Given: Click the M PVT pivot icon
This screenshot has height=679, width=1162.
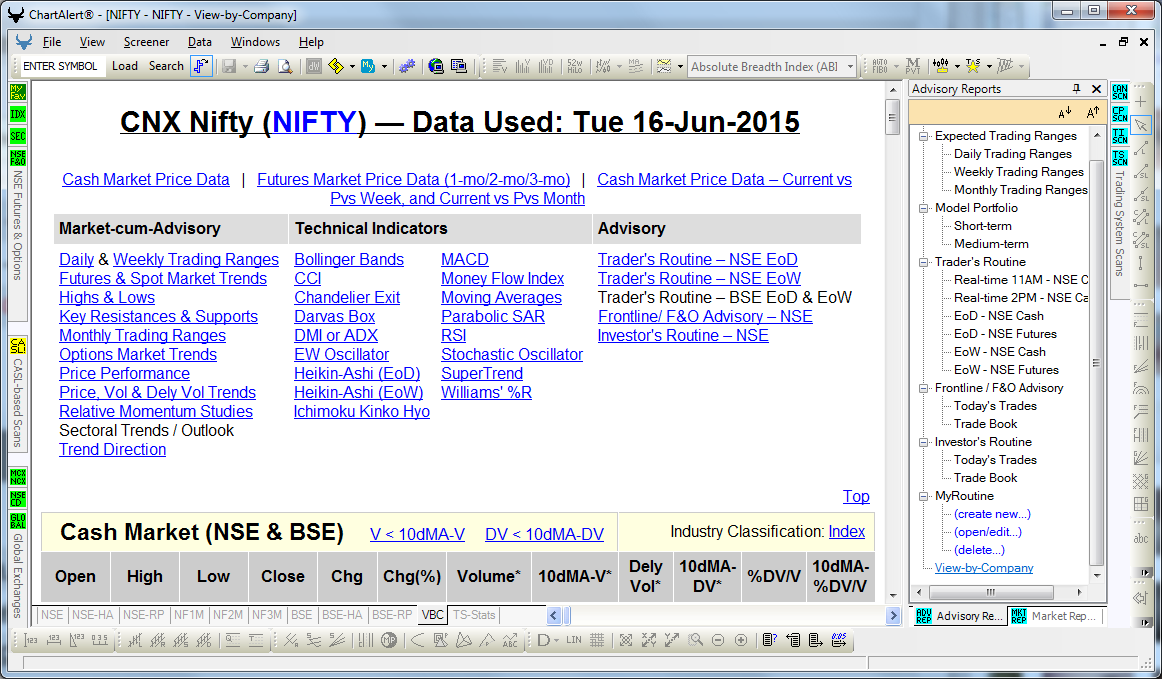Looking at the screenshot, I should pyautogui.click(x=913, y=67).
